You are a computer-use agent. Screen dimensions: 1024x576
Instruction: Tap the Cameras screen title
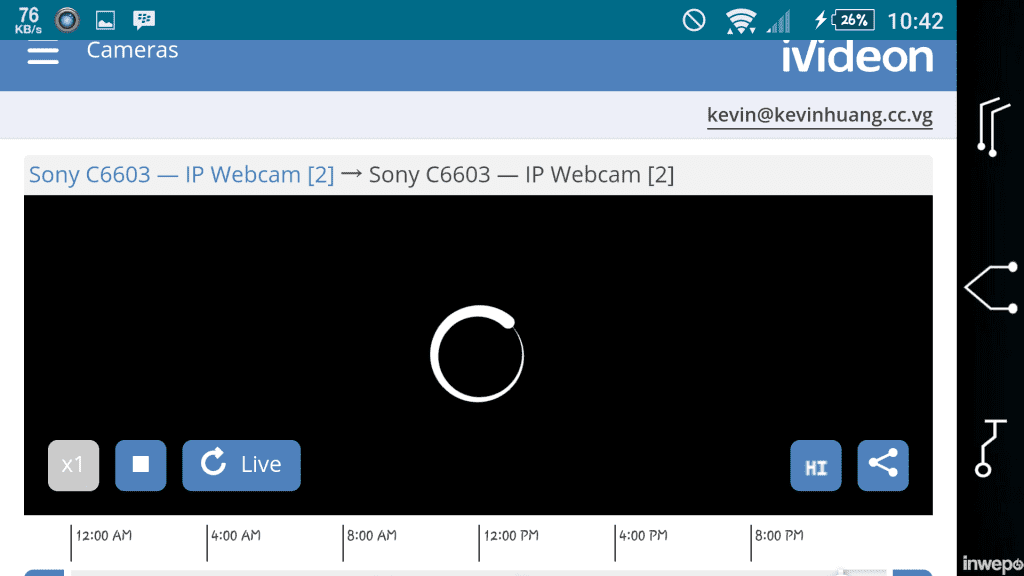click(131, 49)
